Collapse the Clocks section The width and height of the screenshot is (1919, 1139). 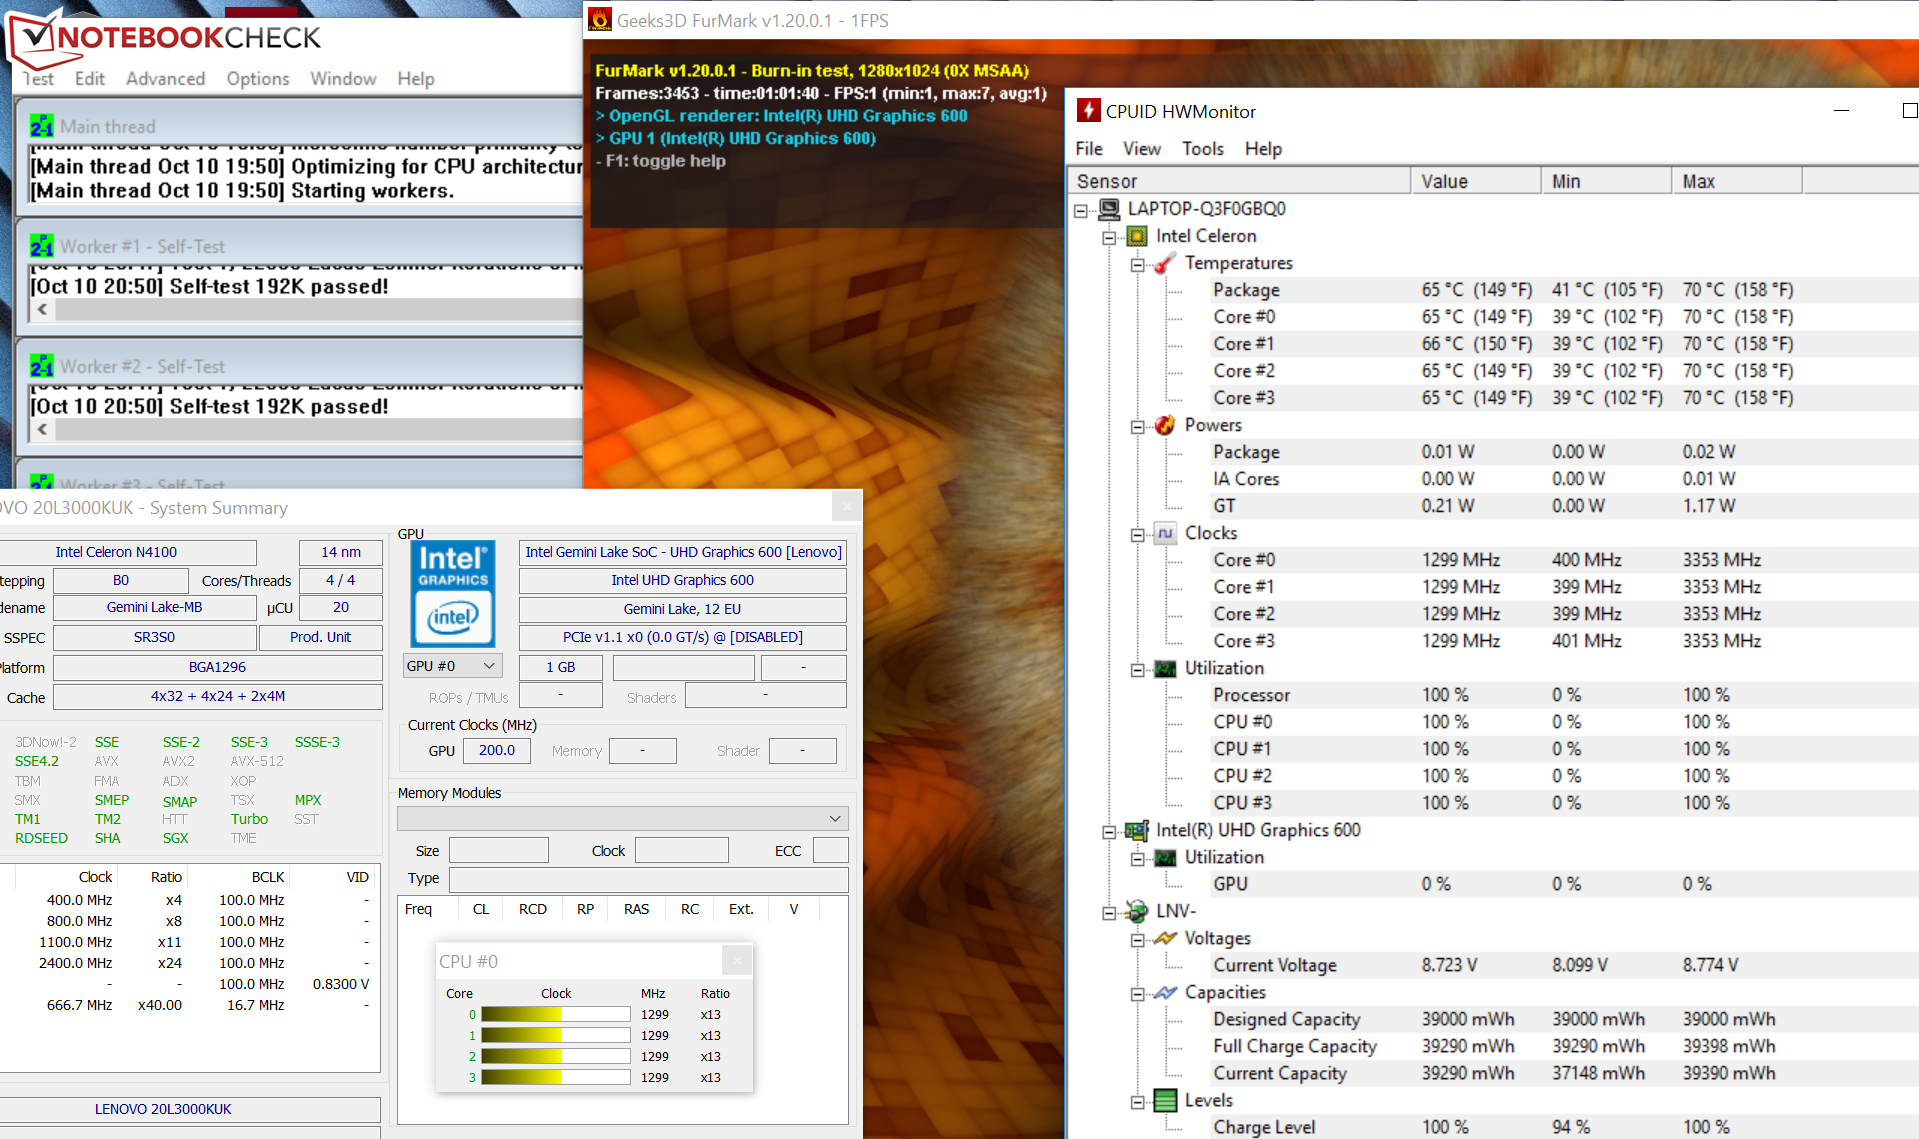point(1137,535)
